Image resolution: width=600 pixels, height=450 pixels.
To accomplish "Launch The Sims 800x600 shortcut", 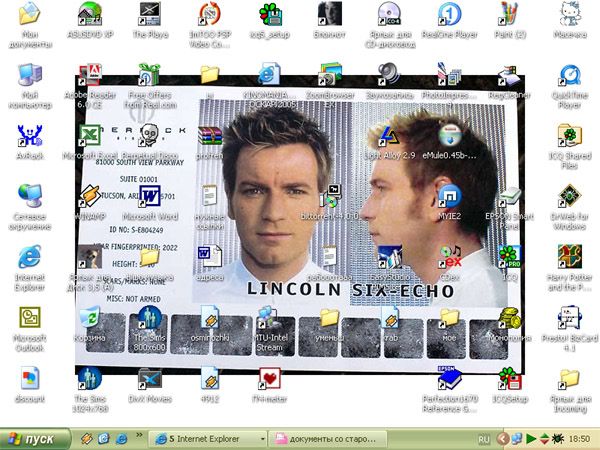I will (x=150, y=317).
